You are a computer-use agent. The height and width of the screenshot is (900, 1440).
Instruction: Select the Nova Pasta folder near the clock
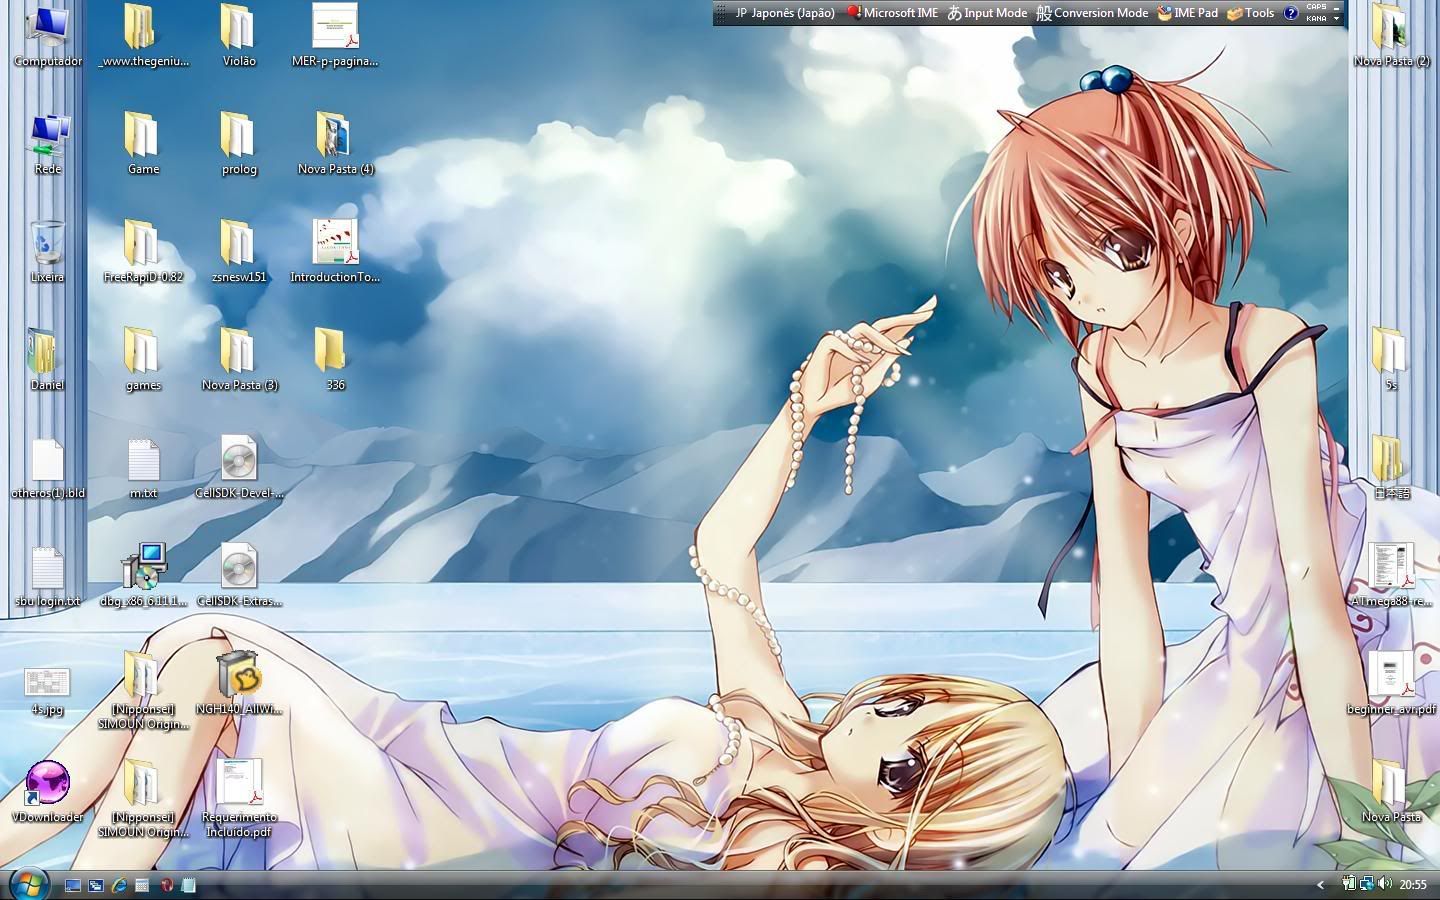pyautogui.click(x=1391, y=791)
